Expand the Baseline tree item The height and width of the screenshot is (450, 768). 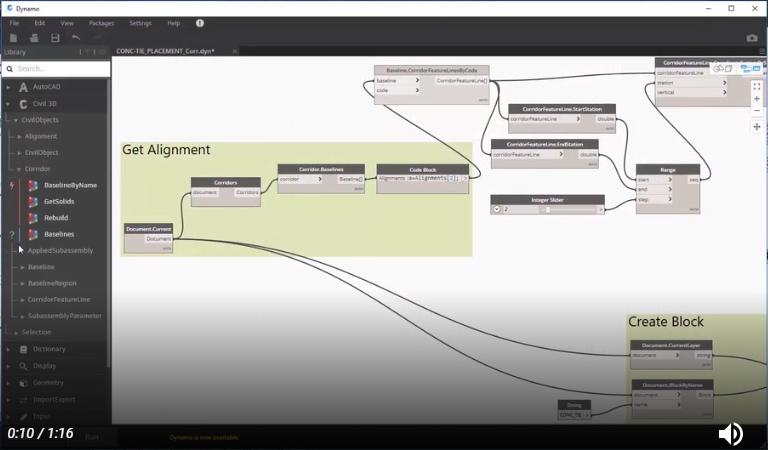pyautogui.click(x=23, y=267)
